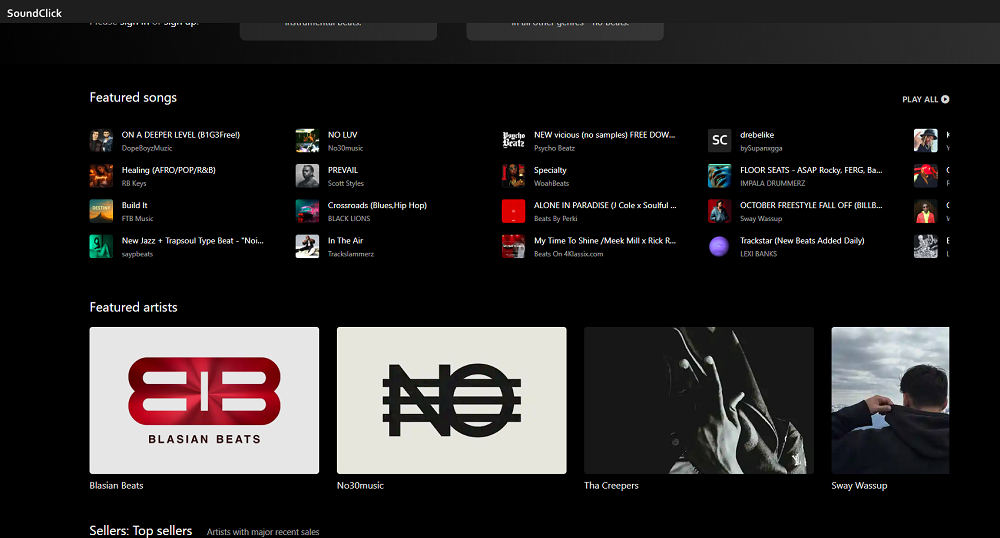Open Trackstar (New Beats Added Daily) title
This screenshot has width=1000, height=538.
coord(802,241)
